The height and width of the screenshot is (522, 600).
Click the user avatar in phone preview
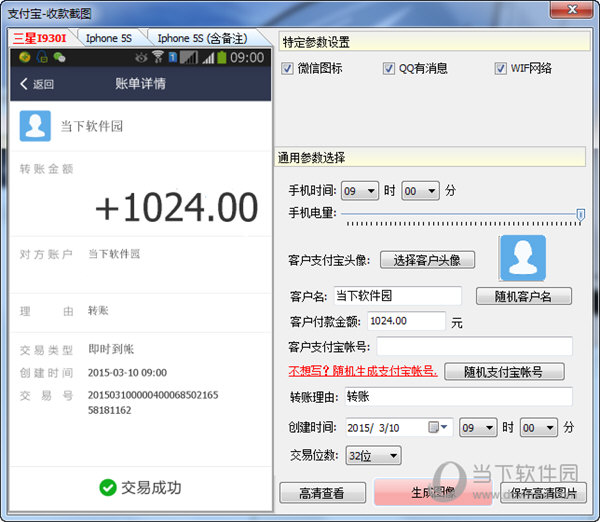[x=35, y=126]
